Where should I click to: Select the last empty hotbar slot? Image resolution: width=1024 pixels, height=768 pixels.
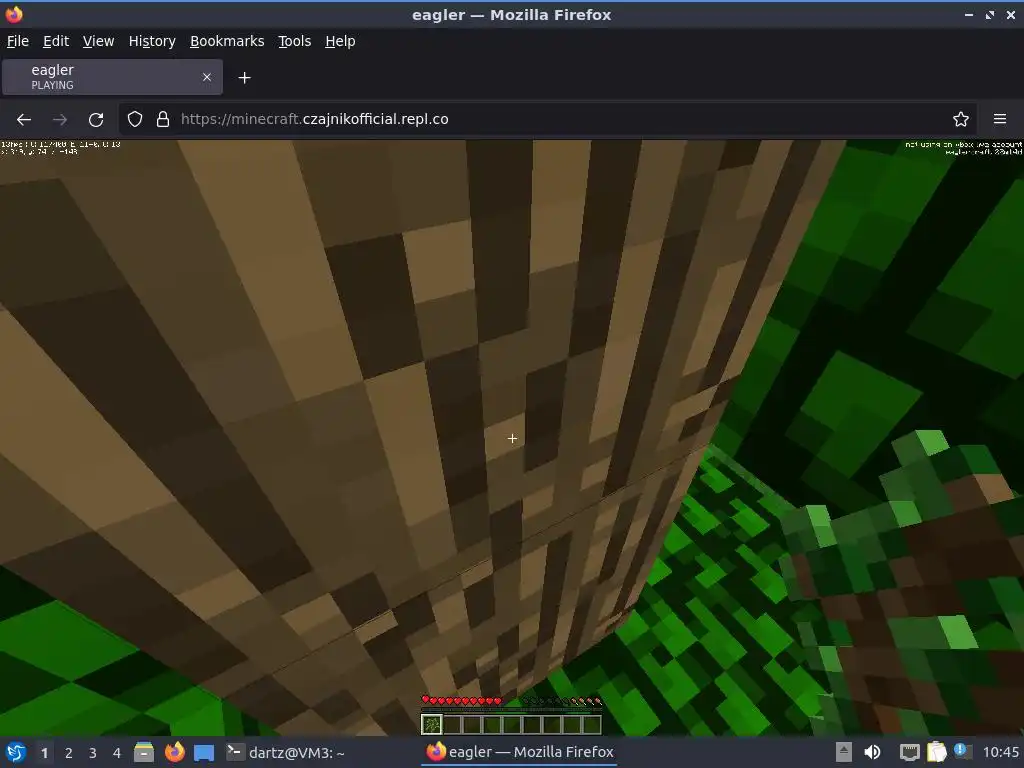(592, 724)
